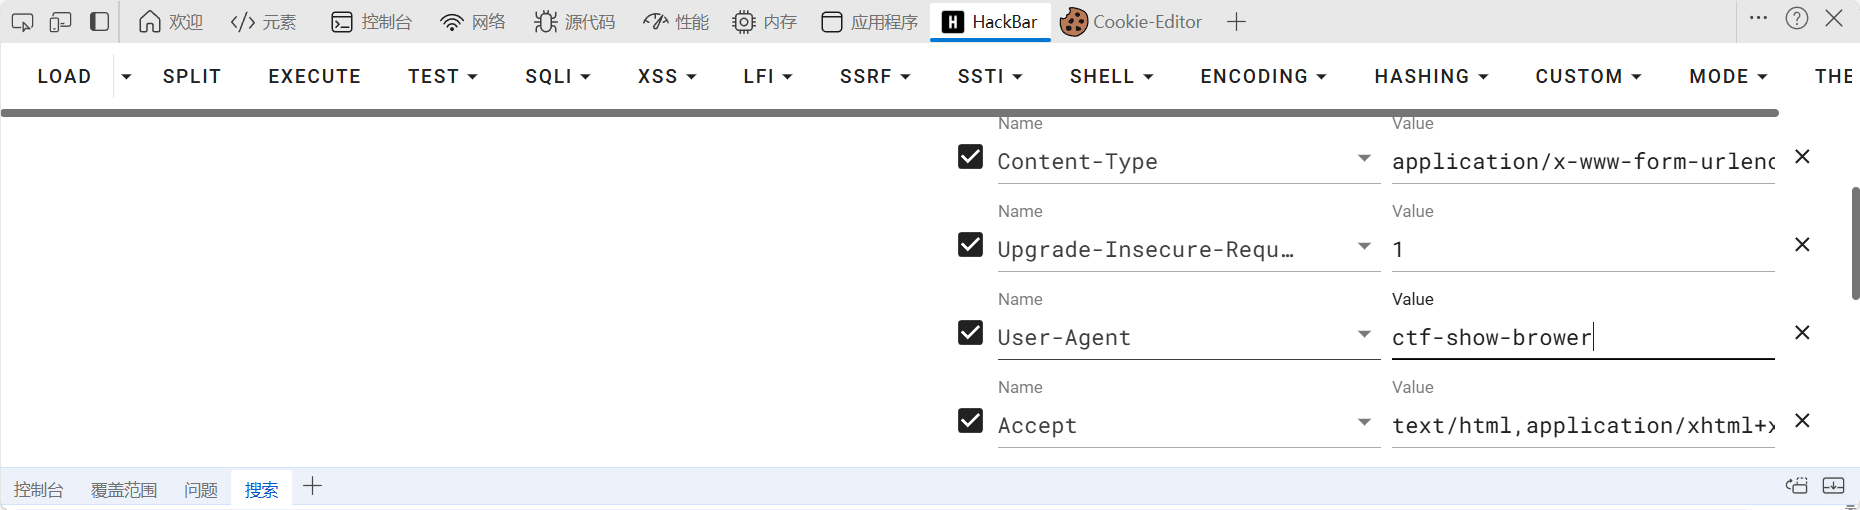Click the dock sidebar toggle icon
This screenshot has height=510, width=1860.
[99, 22]
